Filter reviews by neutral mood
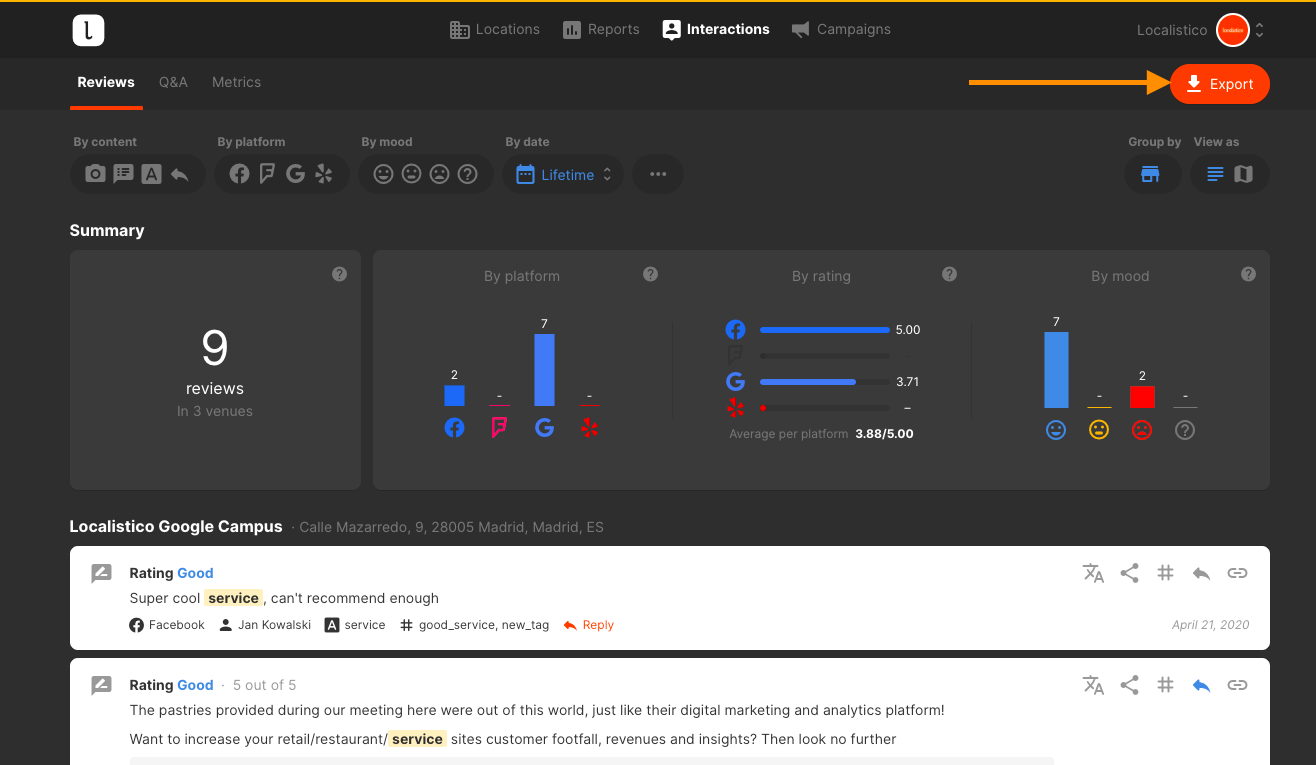 click(x=411, y=174)
